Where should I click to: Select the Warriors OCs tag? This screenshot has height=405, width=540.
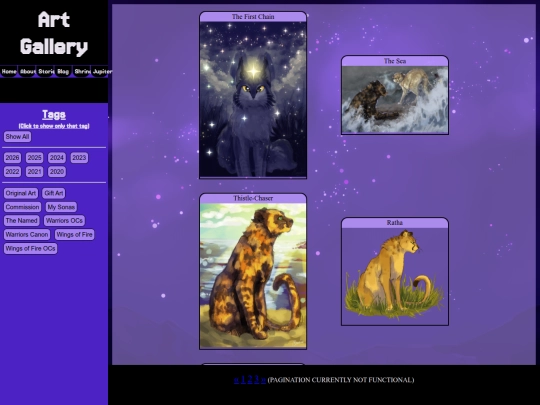point(64,220)
